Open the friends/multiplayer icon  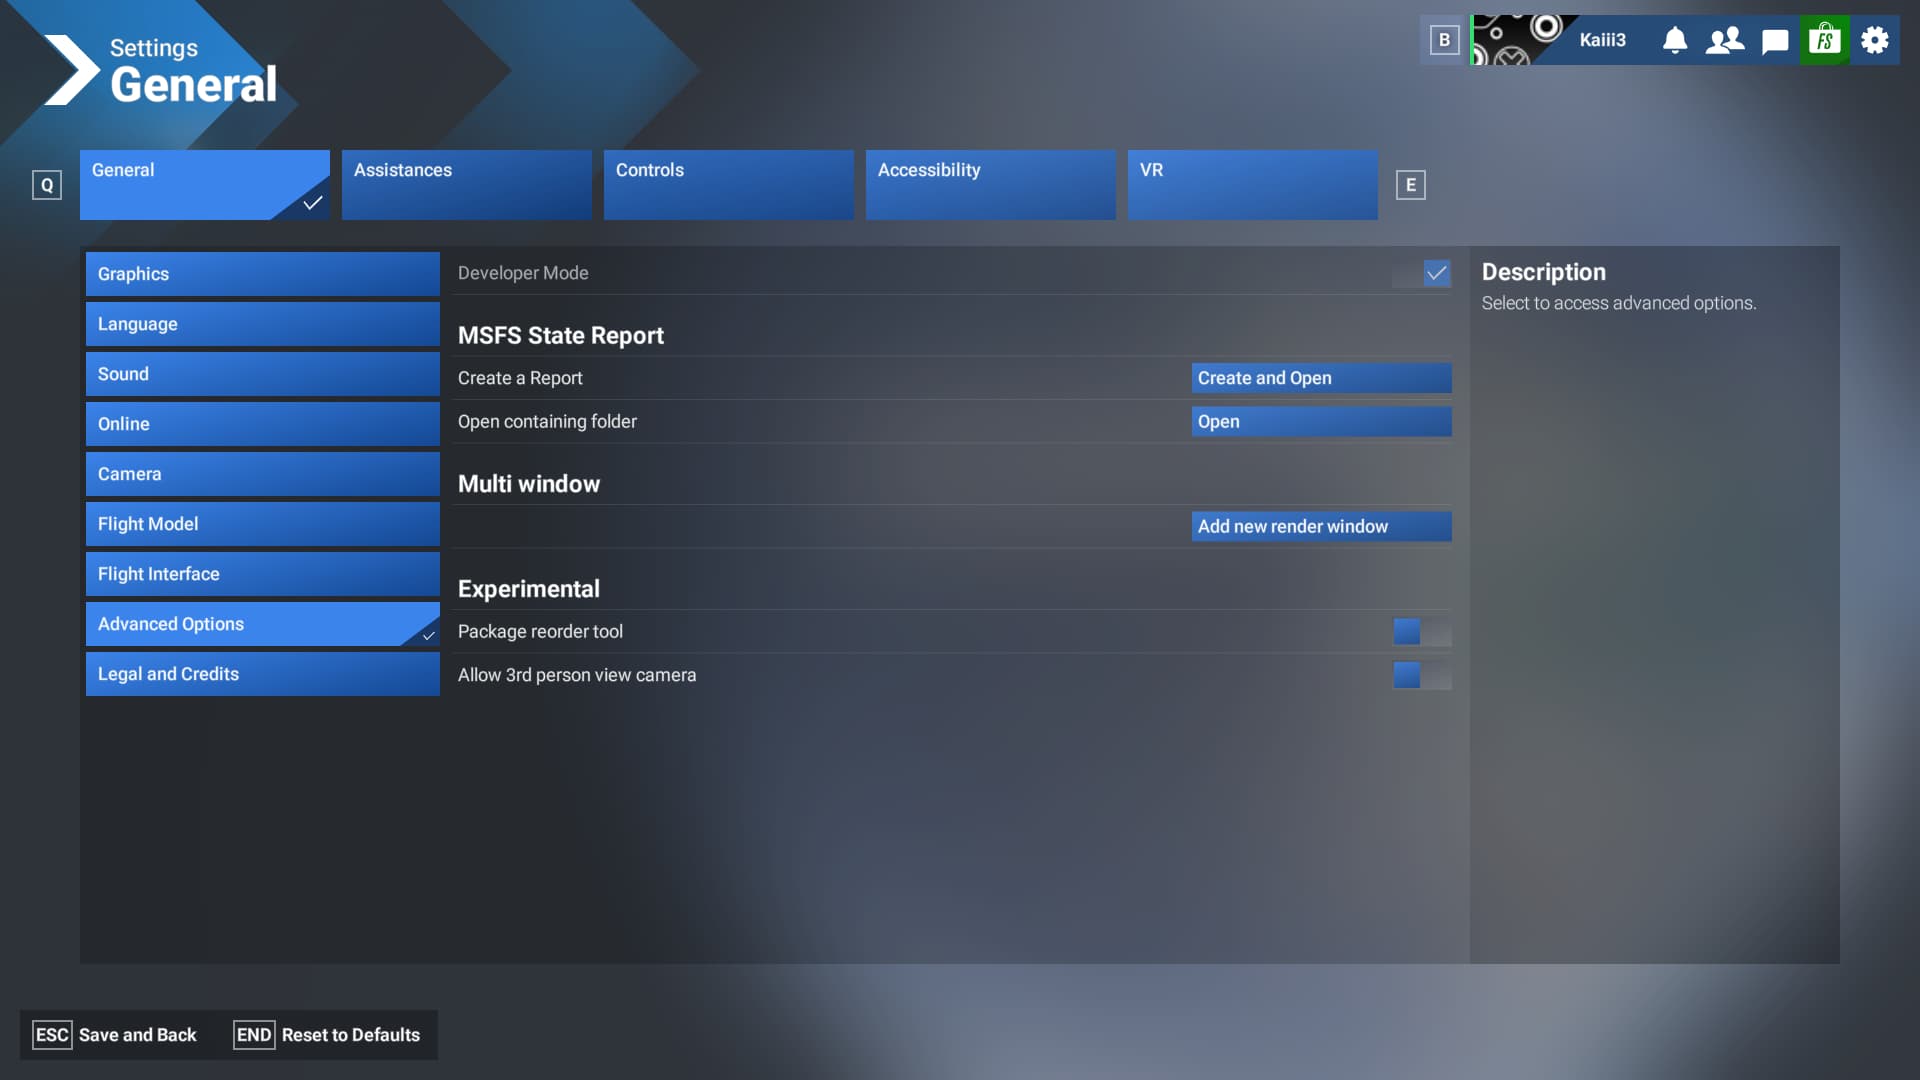1724,38
